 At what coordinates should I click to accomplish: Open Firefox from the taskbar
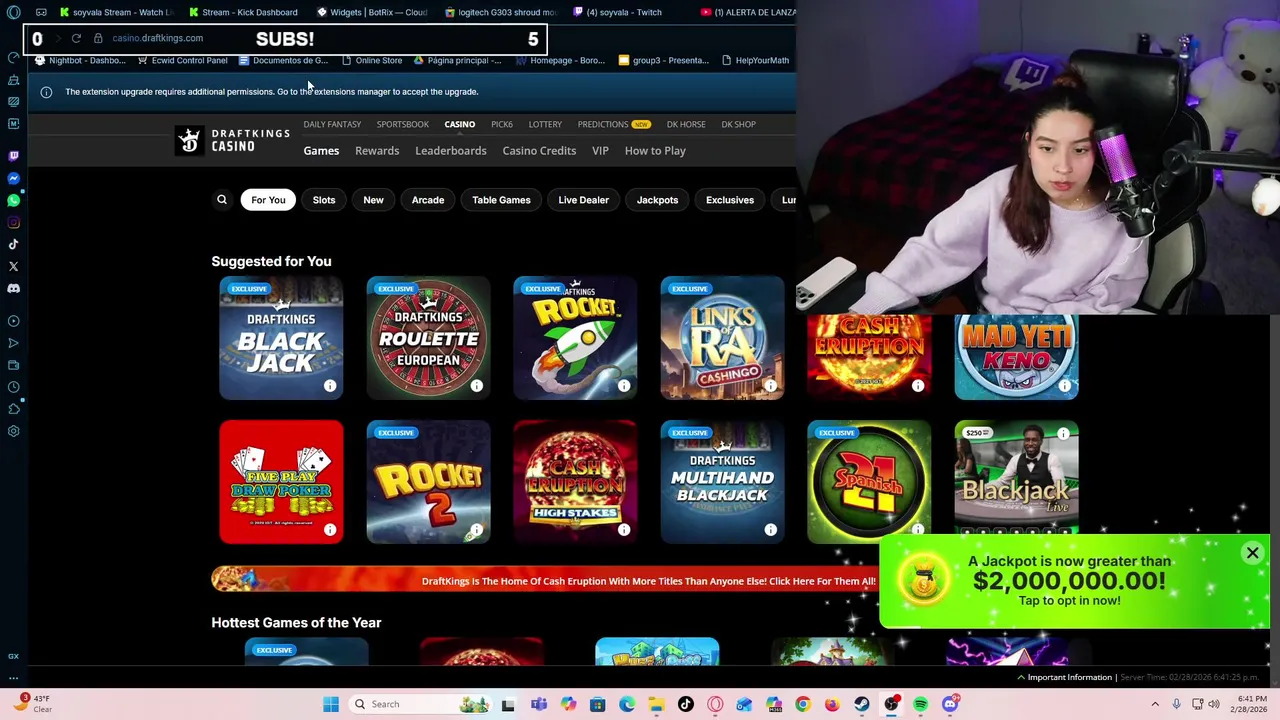coord(832,704)
